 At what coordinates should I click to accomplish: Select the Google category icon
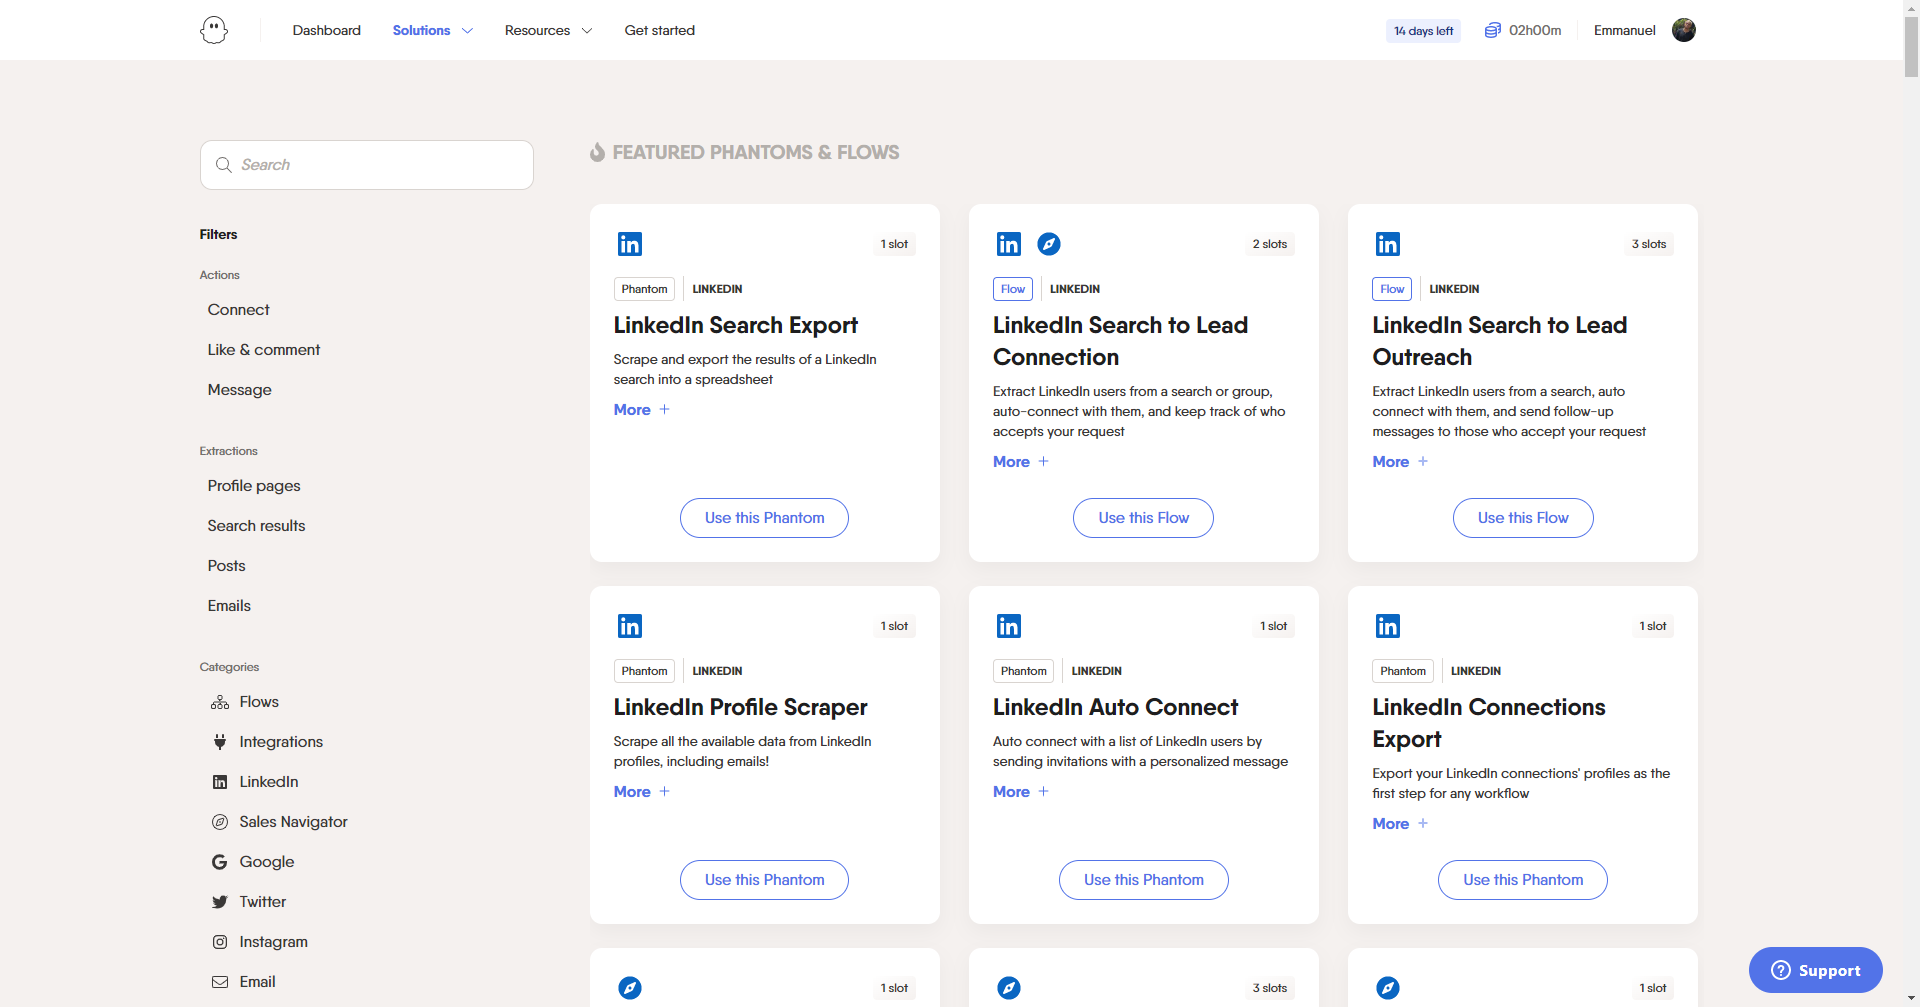click(x=220, y=862)
